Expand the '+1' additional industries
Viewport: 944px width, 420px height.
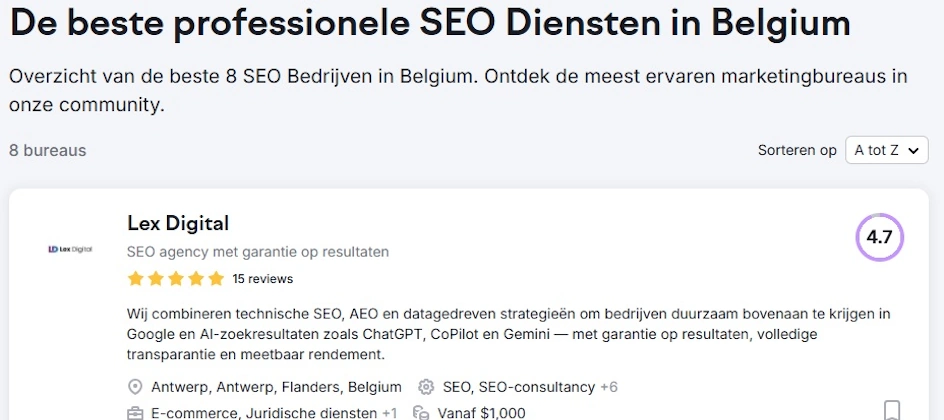tap(389, 413)
